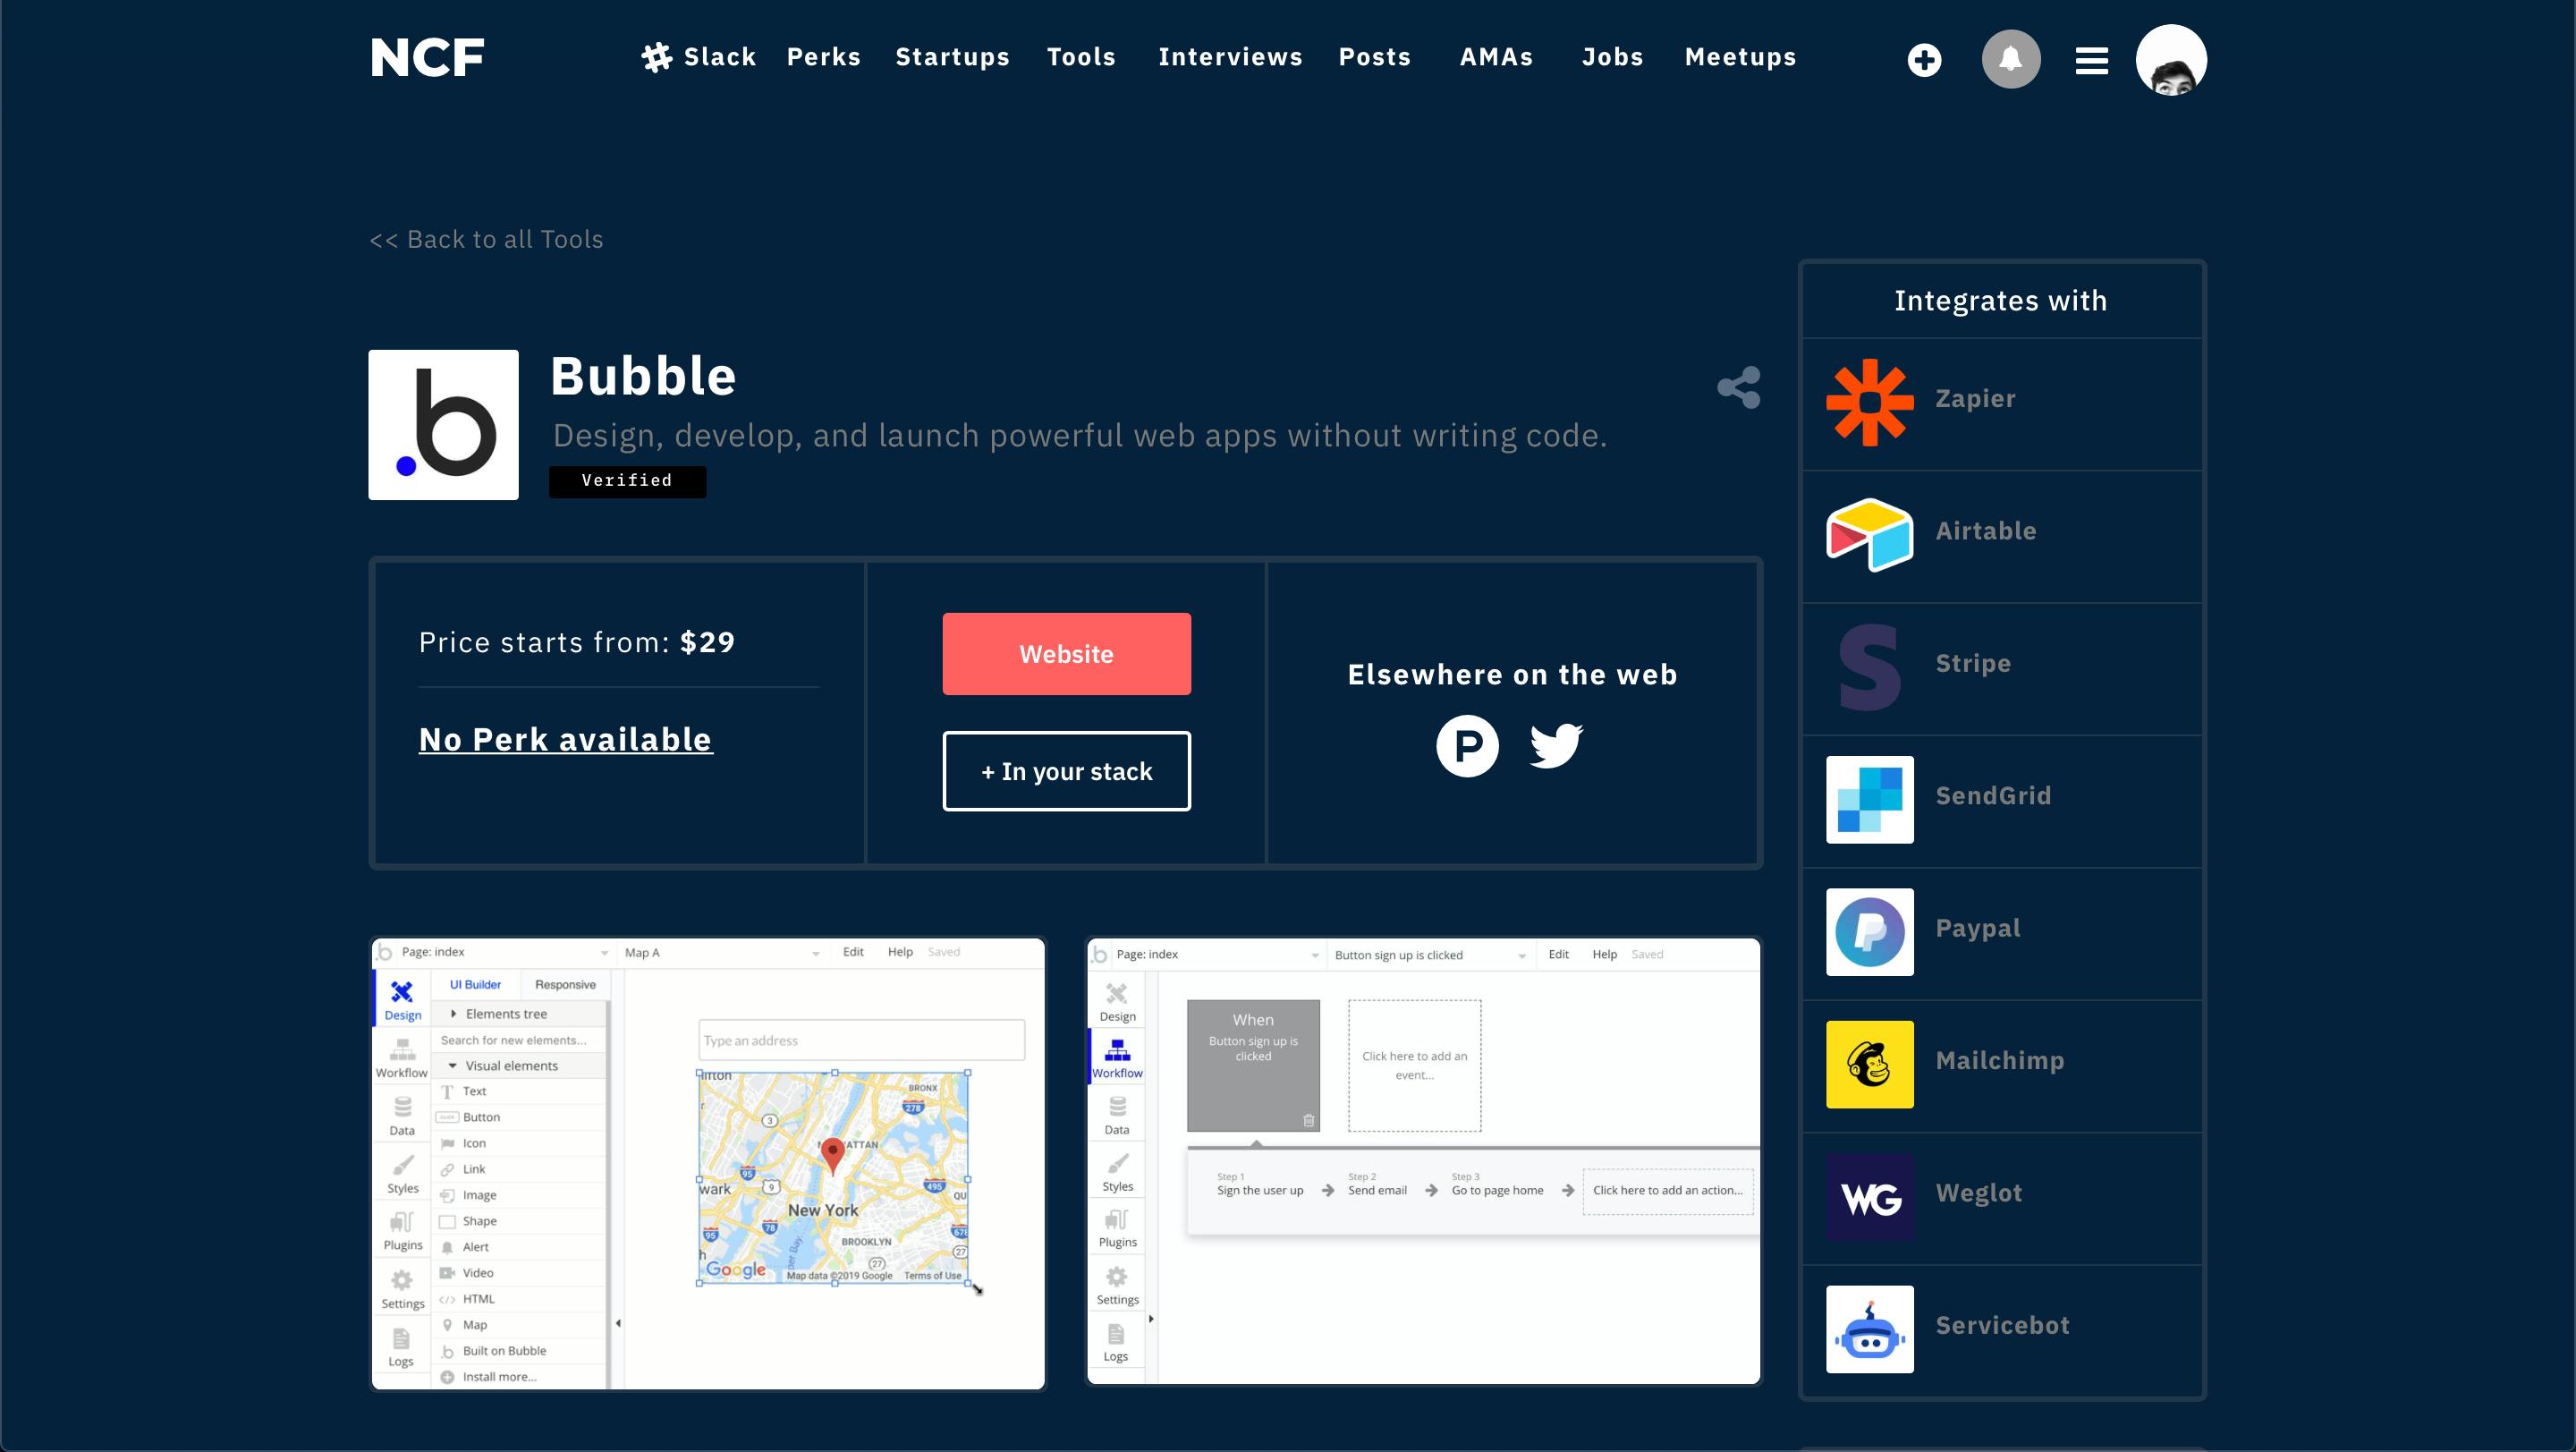
Task: Open the Meetups nav item
Action: click(1741, 57)
